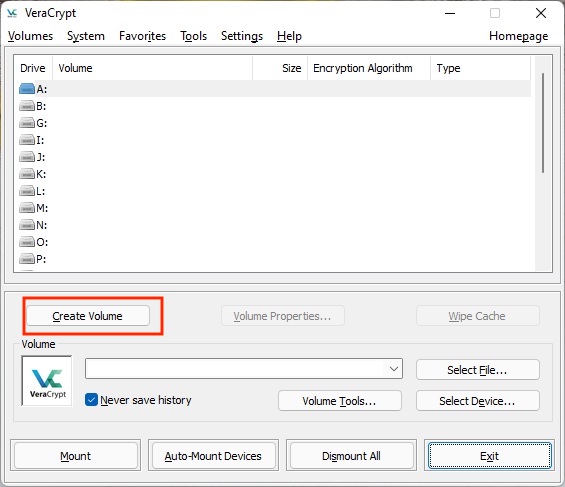The height and width of the screenshot is (487, 565).
Task: Click Select File button
Action: tap(478, 370)
